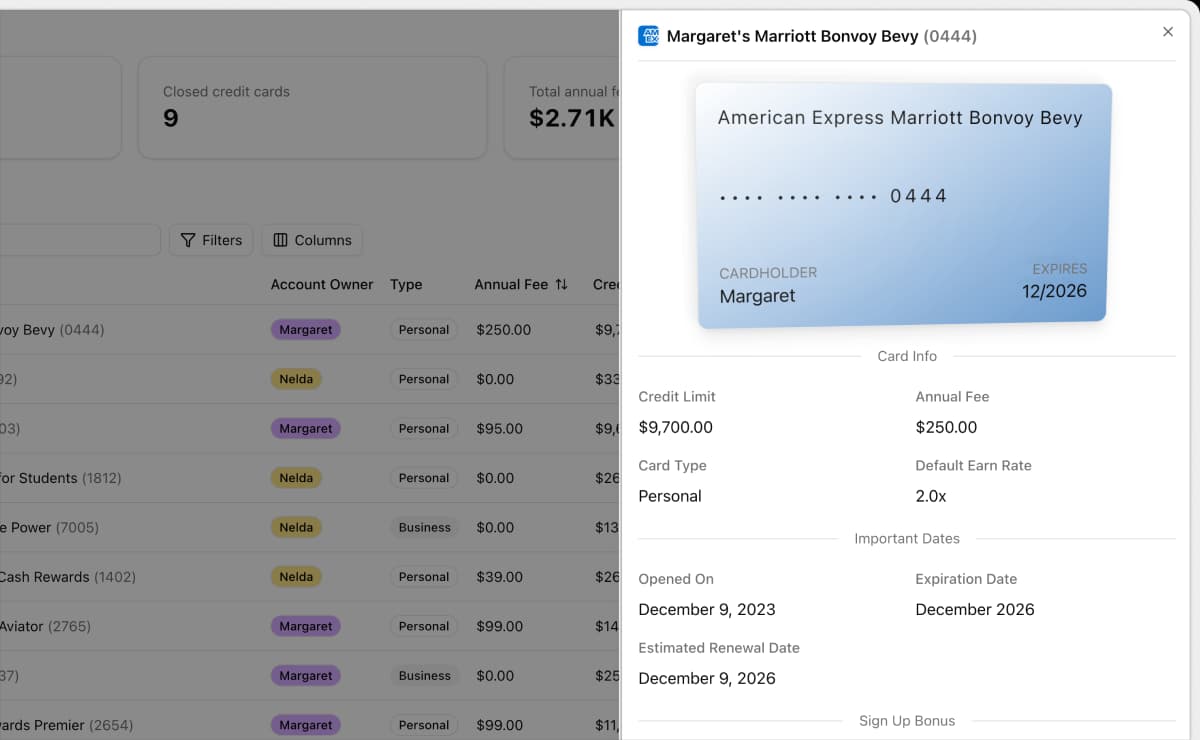Click Margaret tag in the $95.00 row
1200x740 pixels.
[306, 428]
